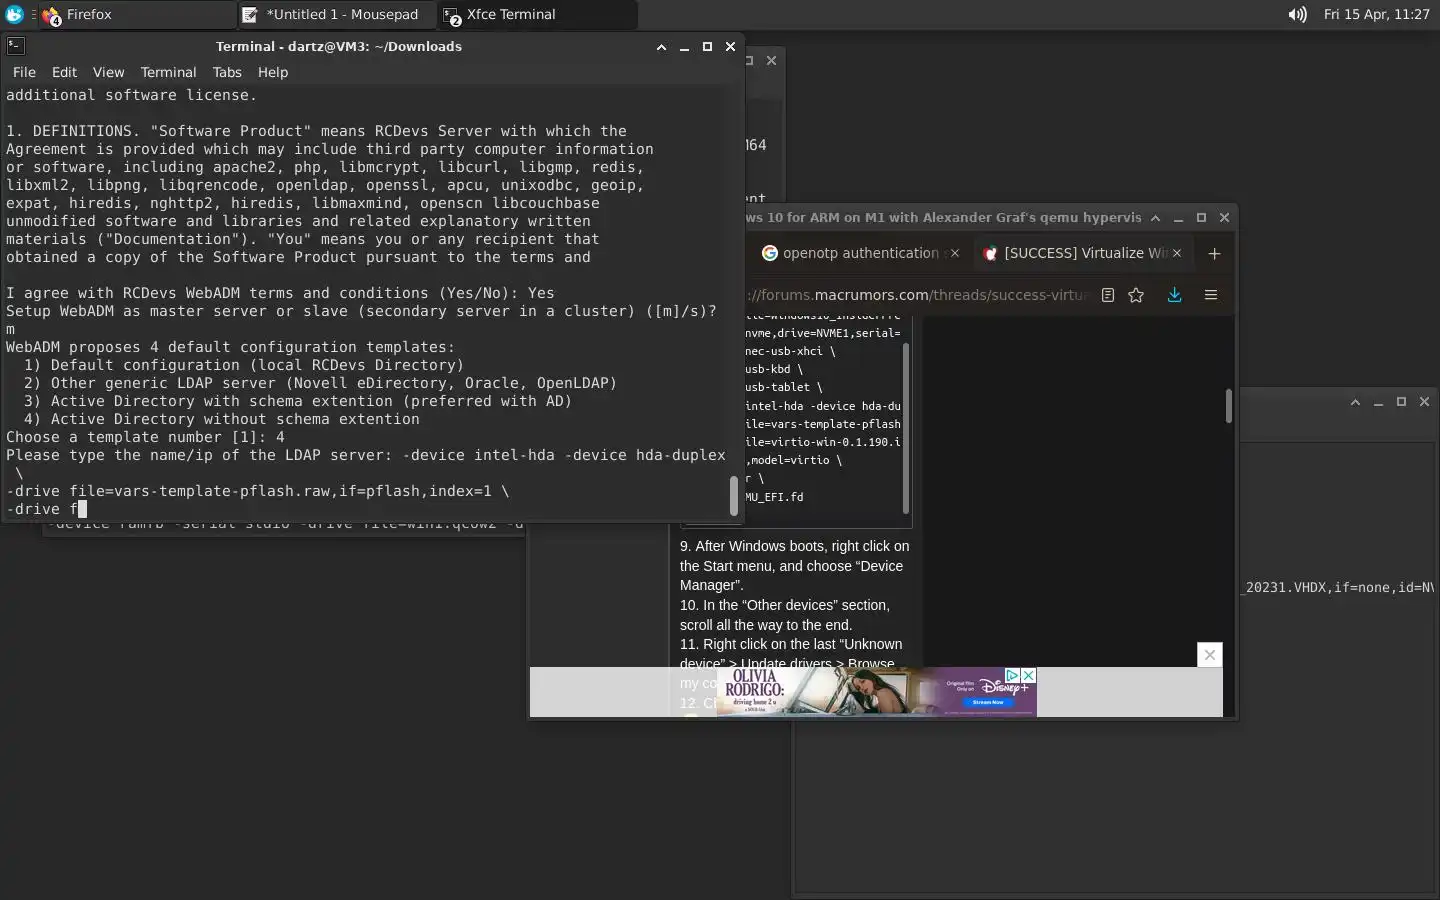The width and height of the screenshot is (1440, 900).
Task: Close the [SUCCESS] Virtualize tab
Action: coord(1177,253)
